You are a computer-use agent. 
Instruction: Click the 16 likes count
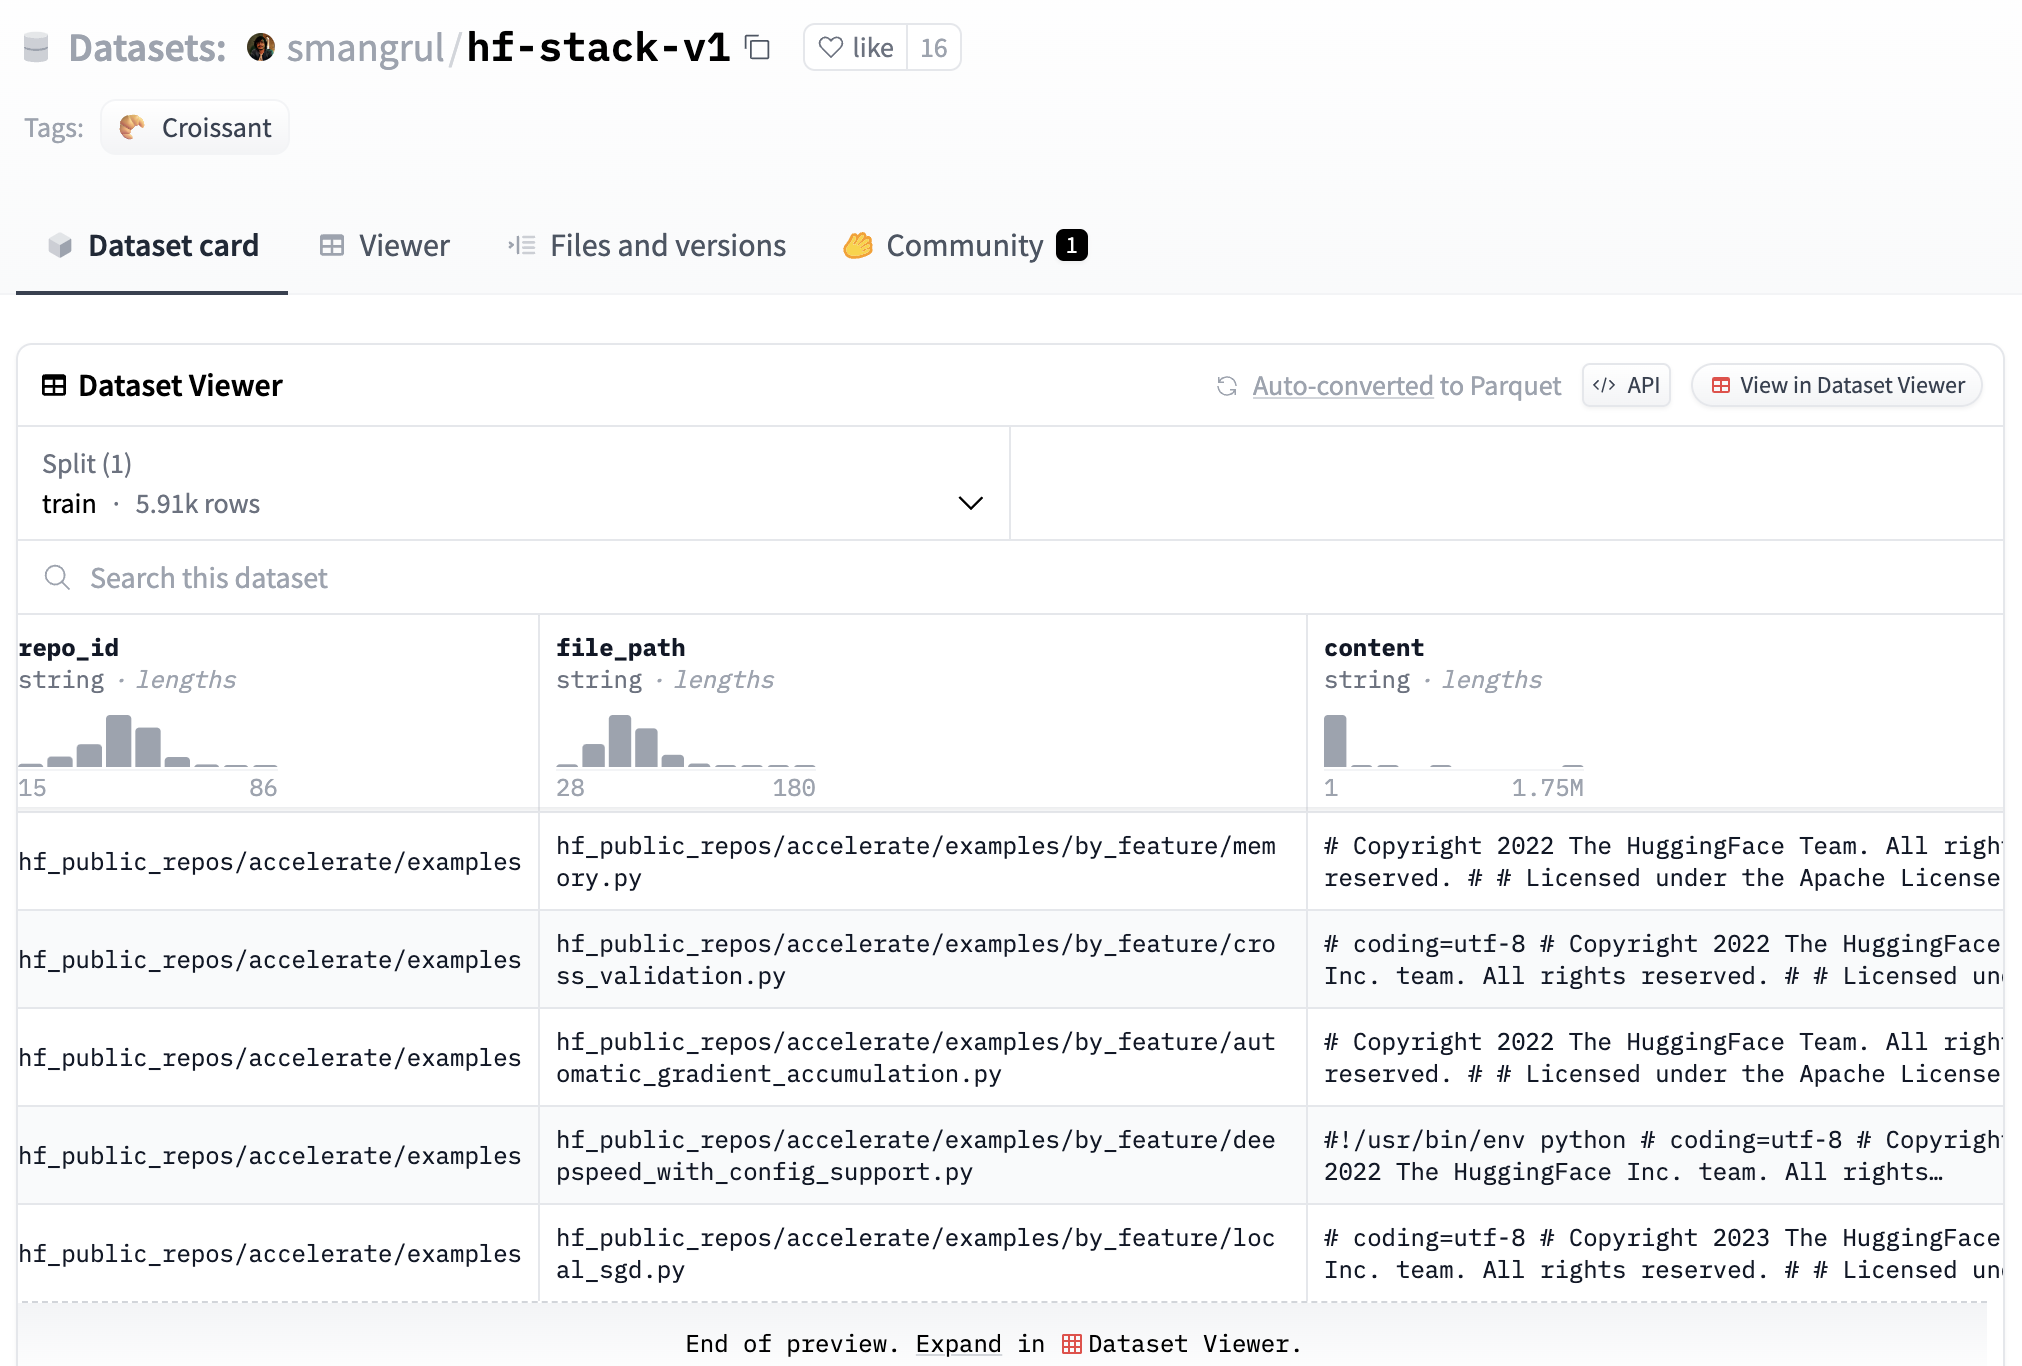coord(933,48)
